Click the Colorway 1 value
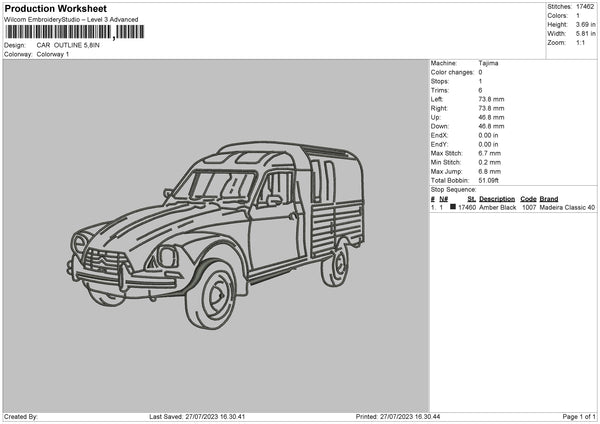The image size is (600, 424). click(54, 54)
